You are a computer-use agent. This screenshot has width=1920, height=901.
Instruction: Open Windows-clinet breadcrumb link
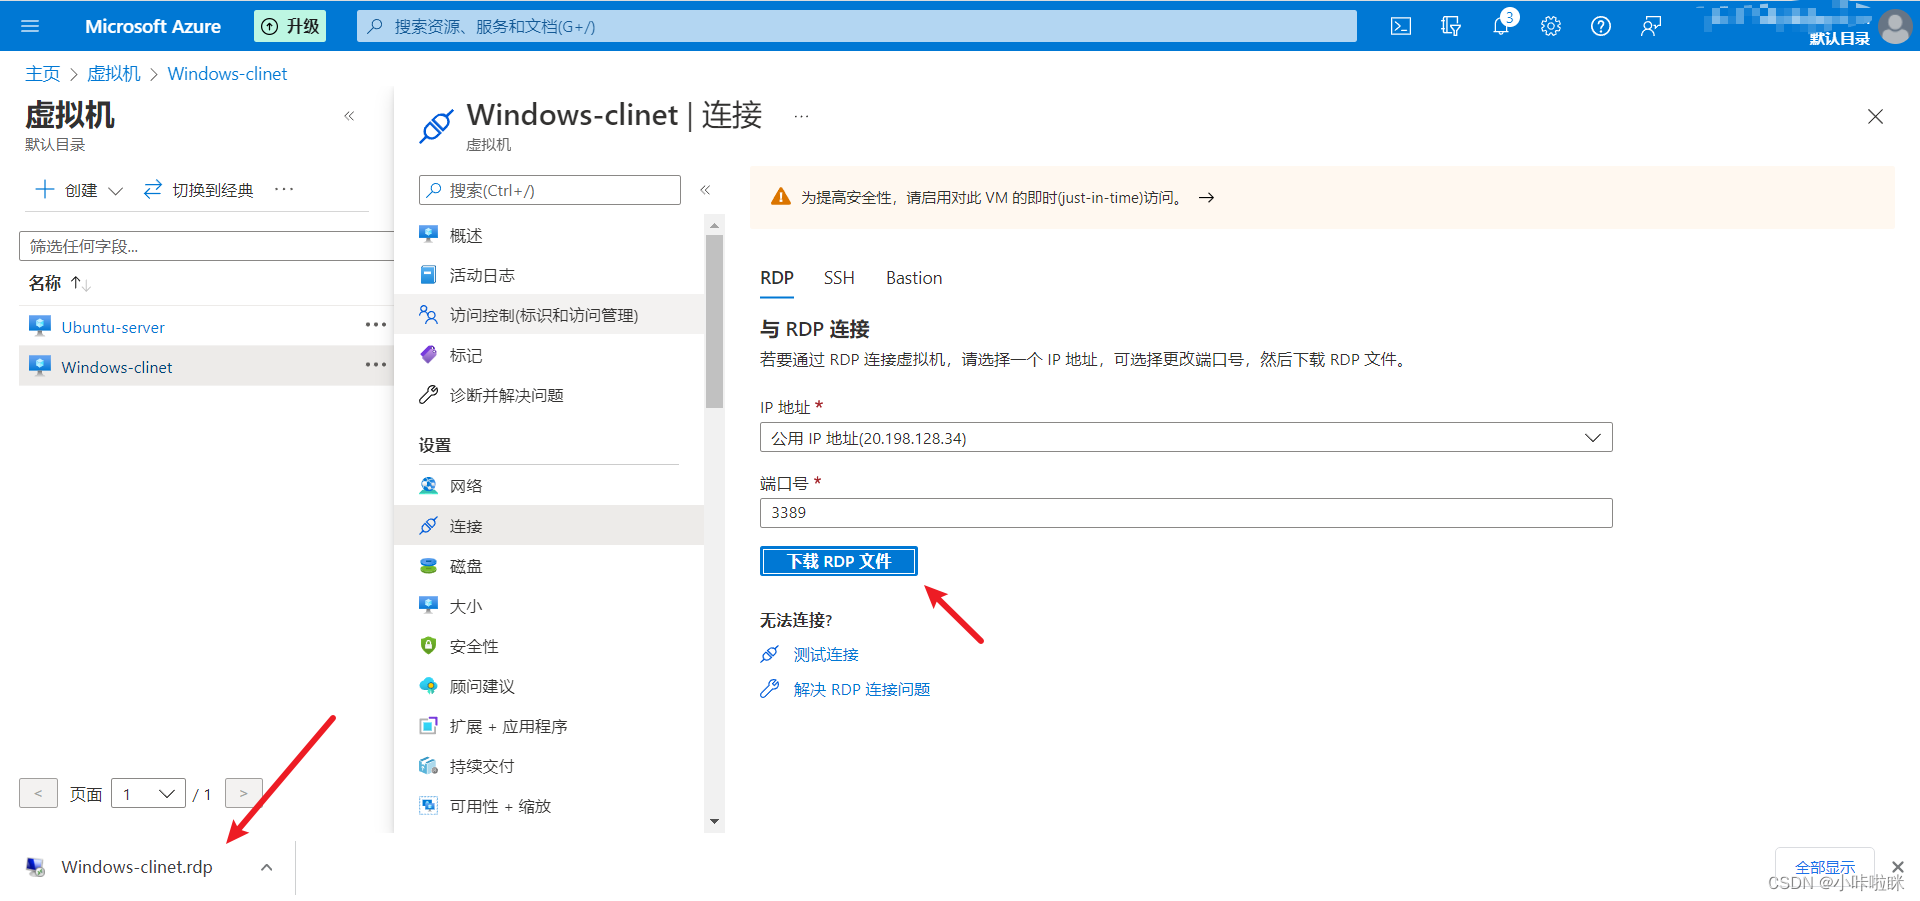(x=227, y=74)
